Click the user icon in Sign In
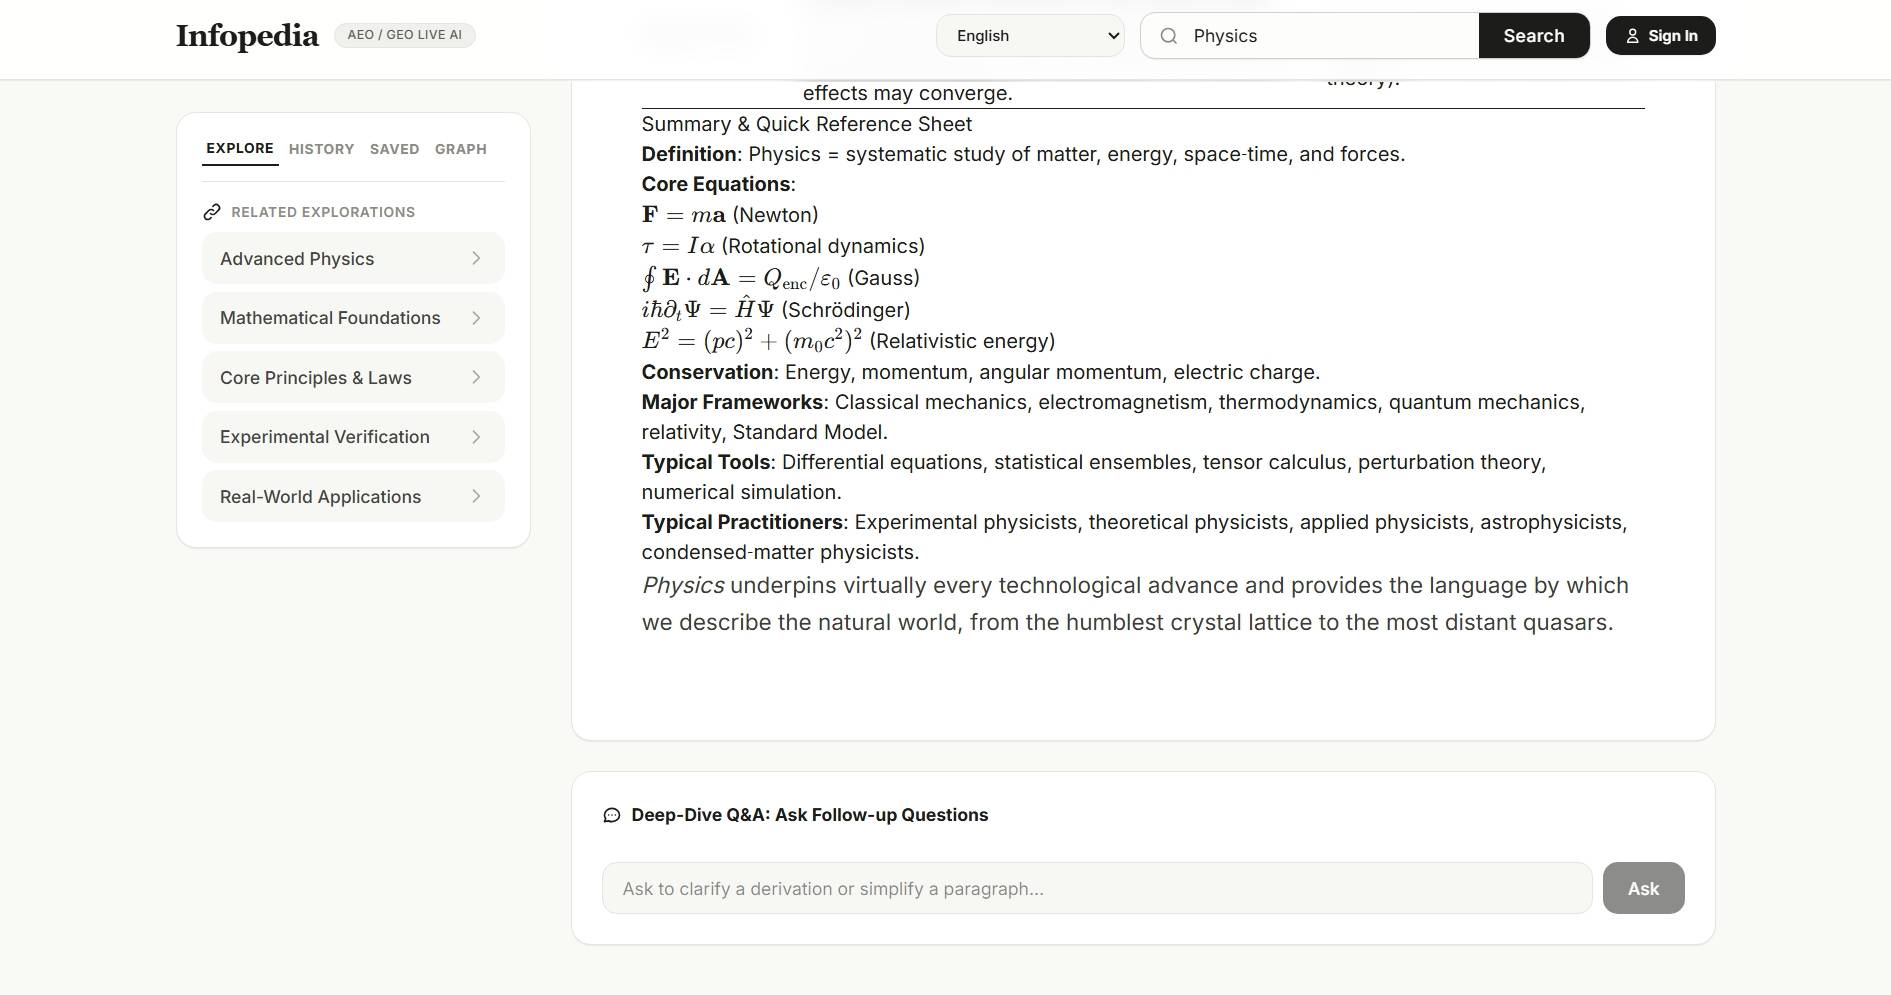1891x995 pixels. click(x=1632, y=36)
